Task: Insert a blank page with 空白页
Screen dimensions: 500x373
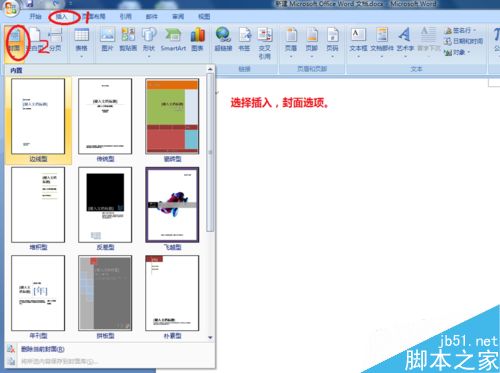Action: 34,40
